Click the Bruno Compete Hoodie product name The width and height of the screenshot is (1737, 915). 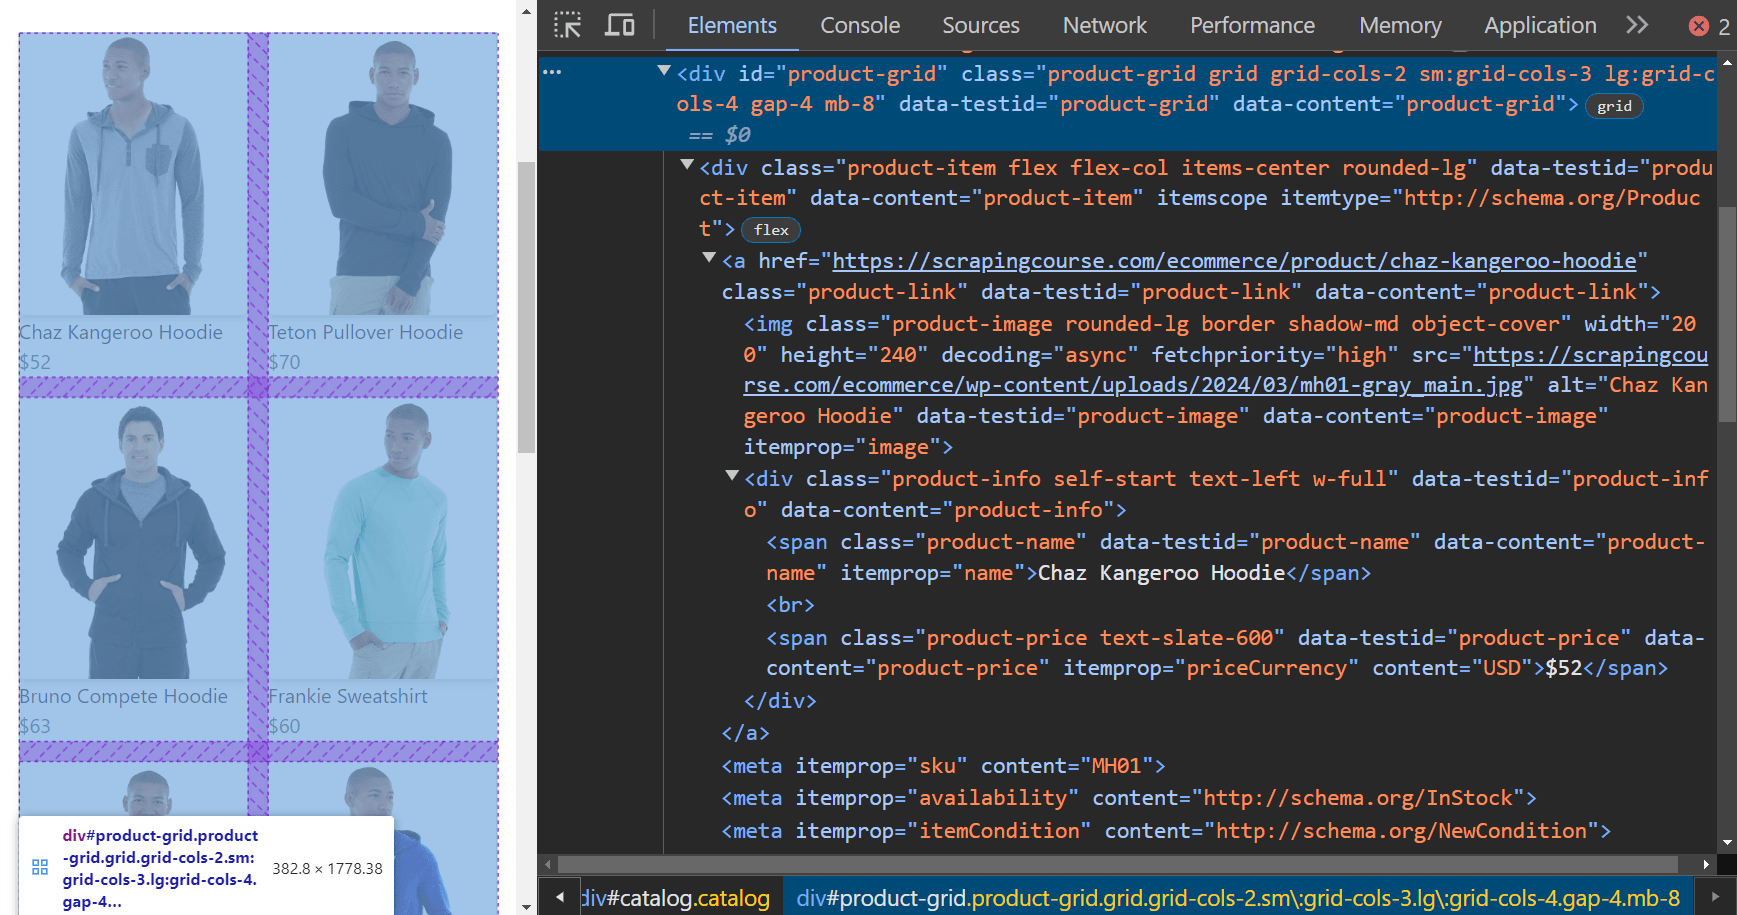click(123, 696)
